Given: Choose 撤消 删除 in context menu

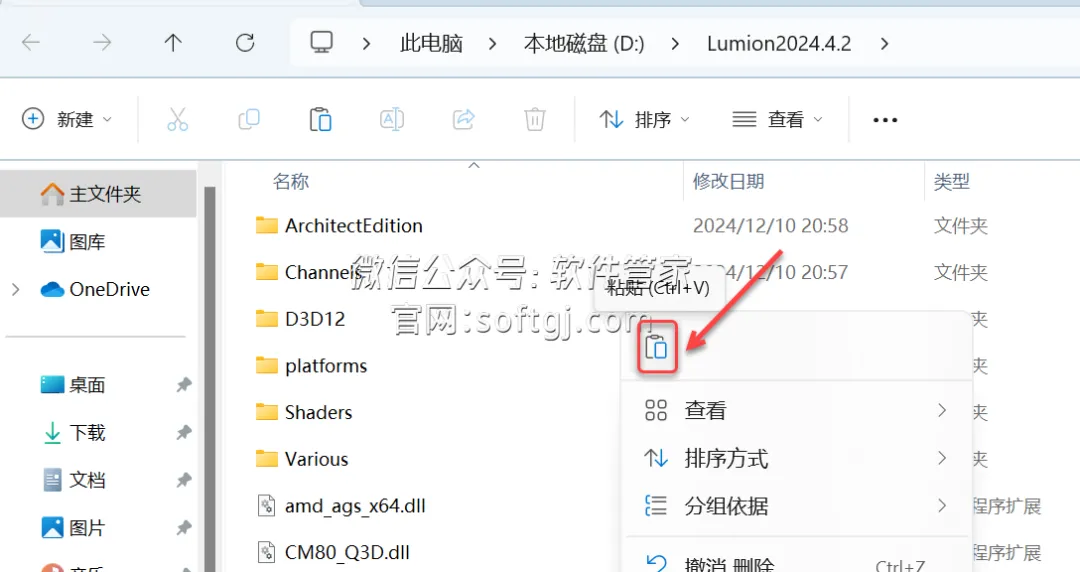Looking at the screenshot, I should [x=797, y=563].
